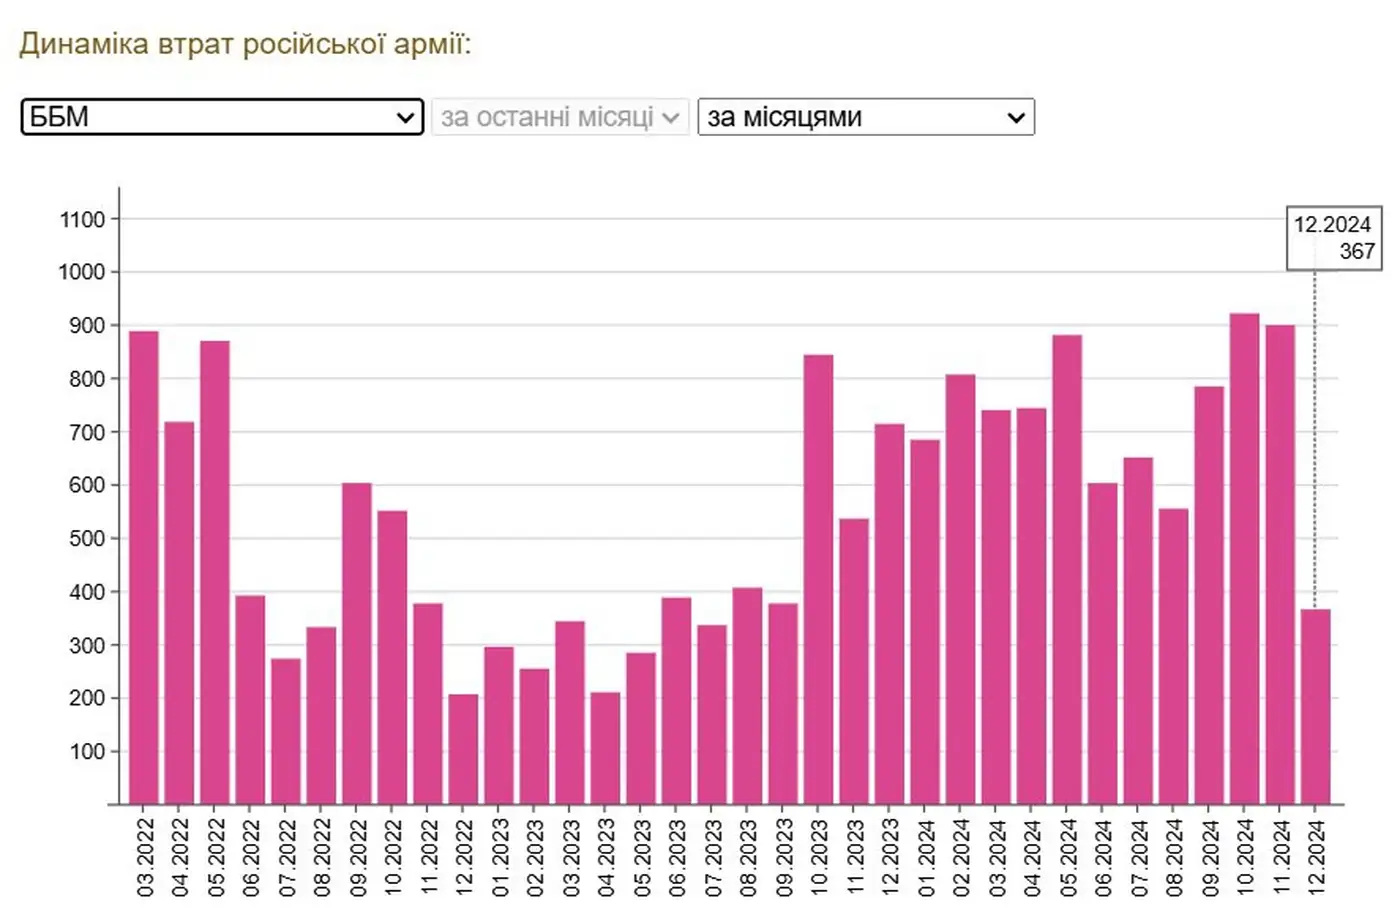Click the 'Динаміка втрат російської армії' heading
The image size is (1400, 920).
[x=245, y=44]
